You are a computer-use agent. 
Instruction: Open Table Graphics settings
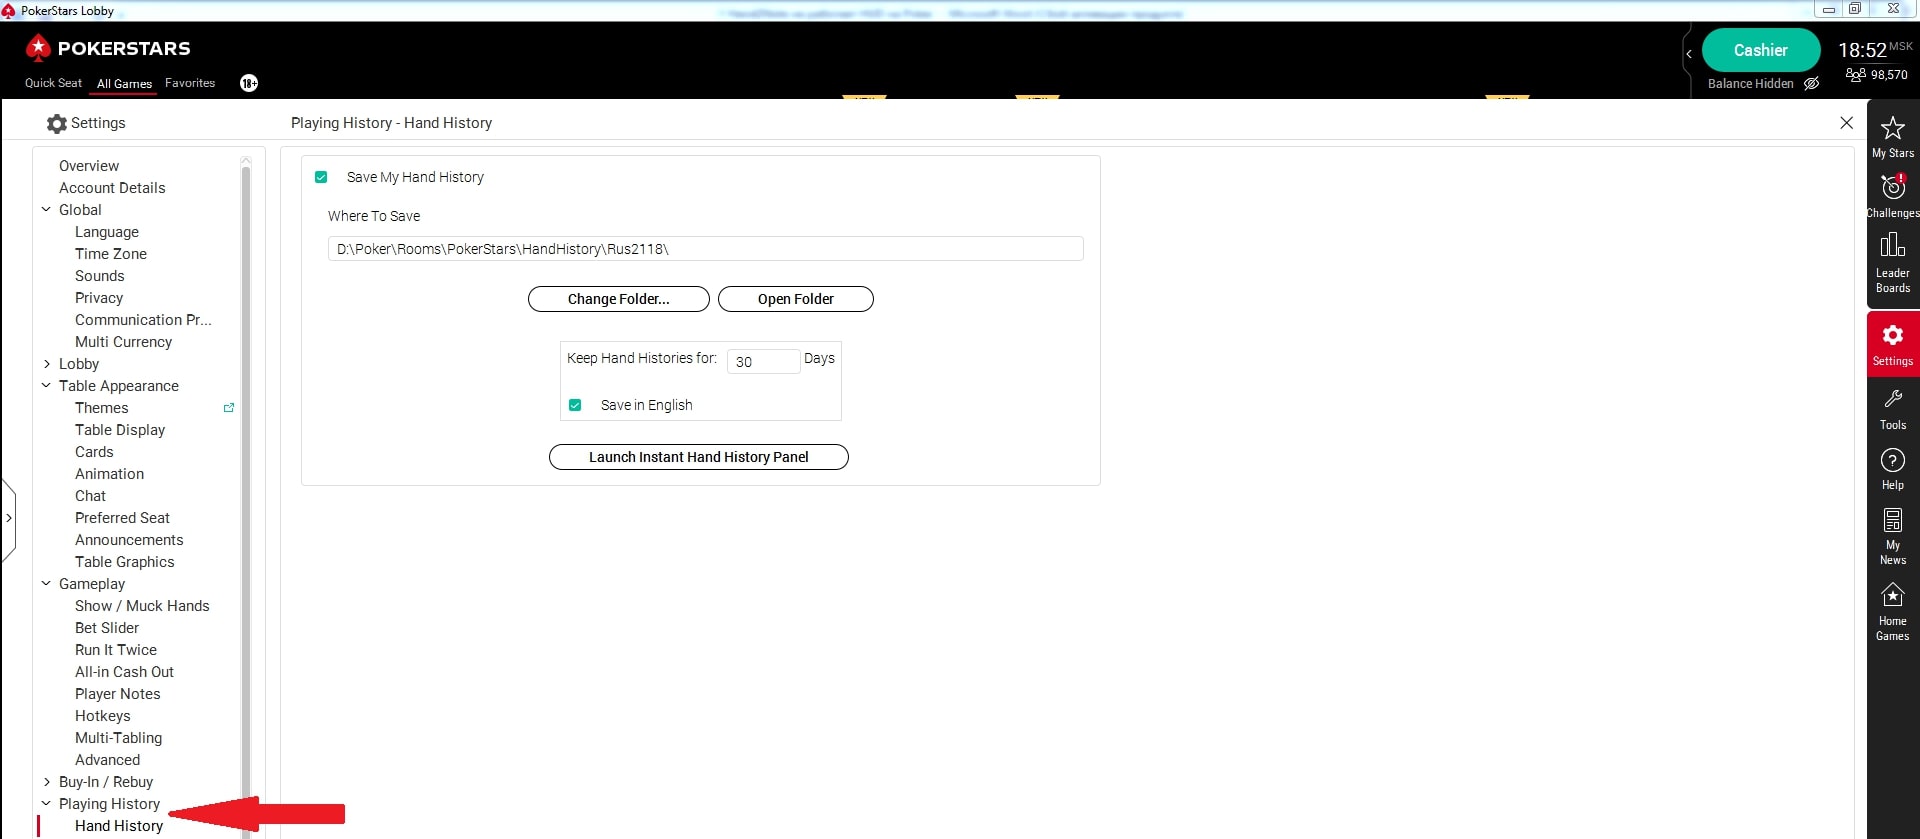coord(124,562)
